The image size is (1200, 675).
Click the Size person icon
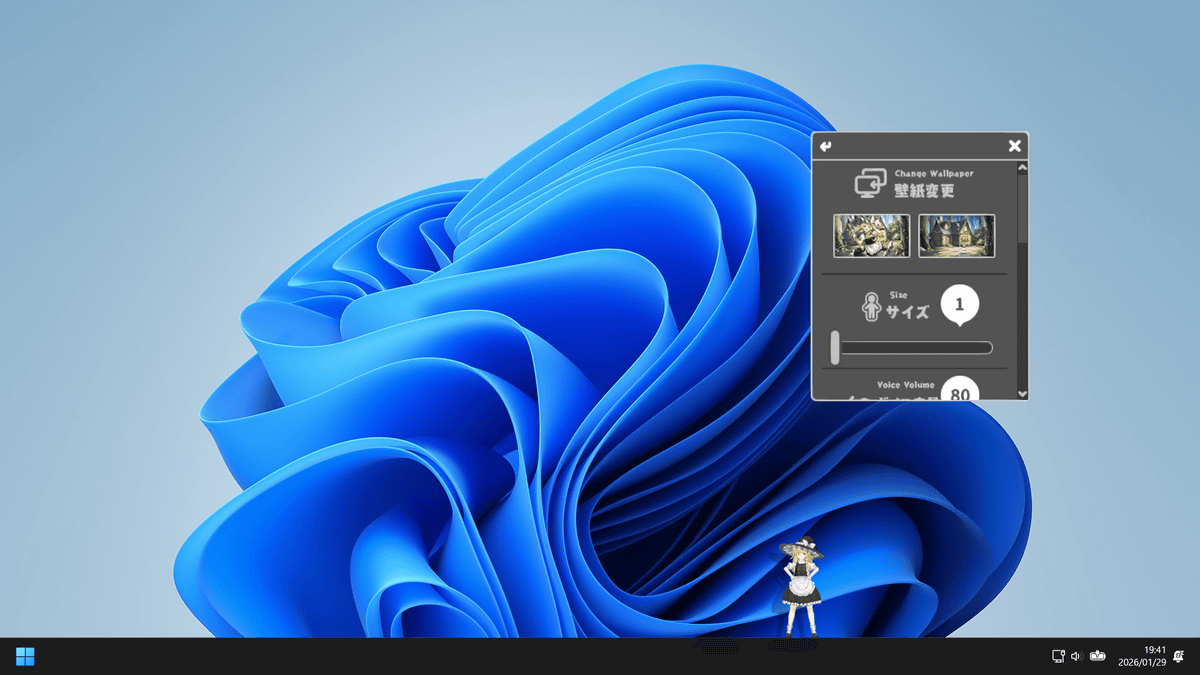(871, 306)
